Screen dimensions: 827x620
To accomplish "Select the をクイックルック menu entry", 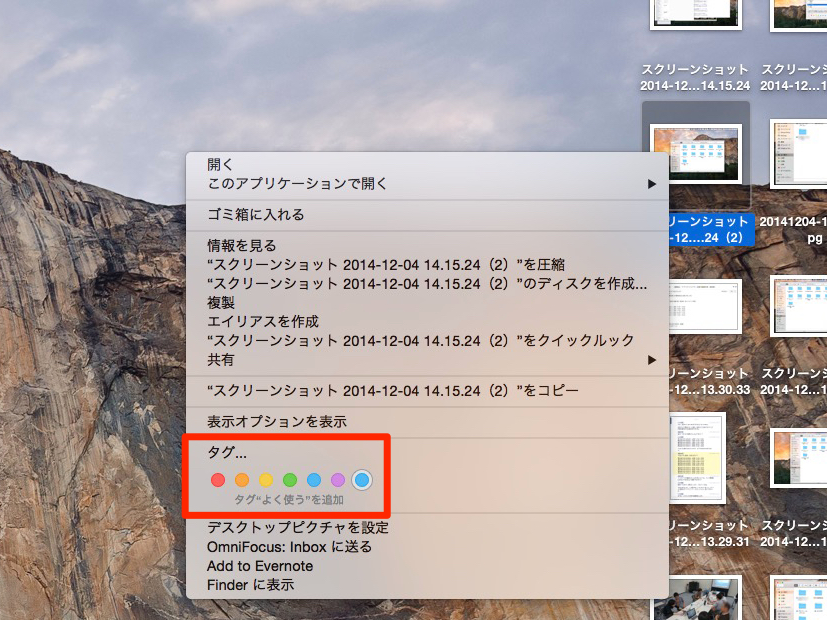I will (x=427, y=341).
